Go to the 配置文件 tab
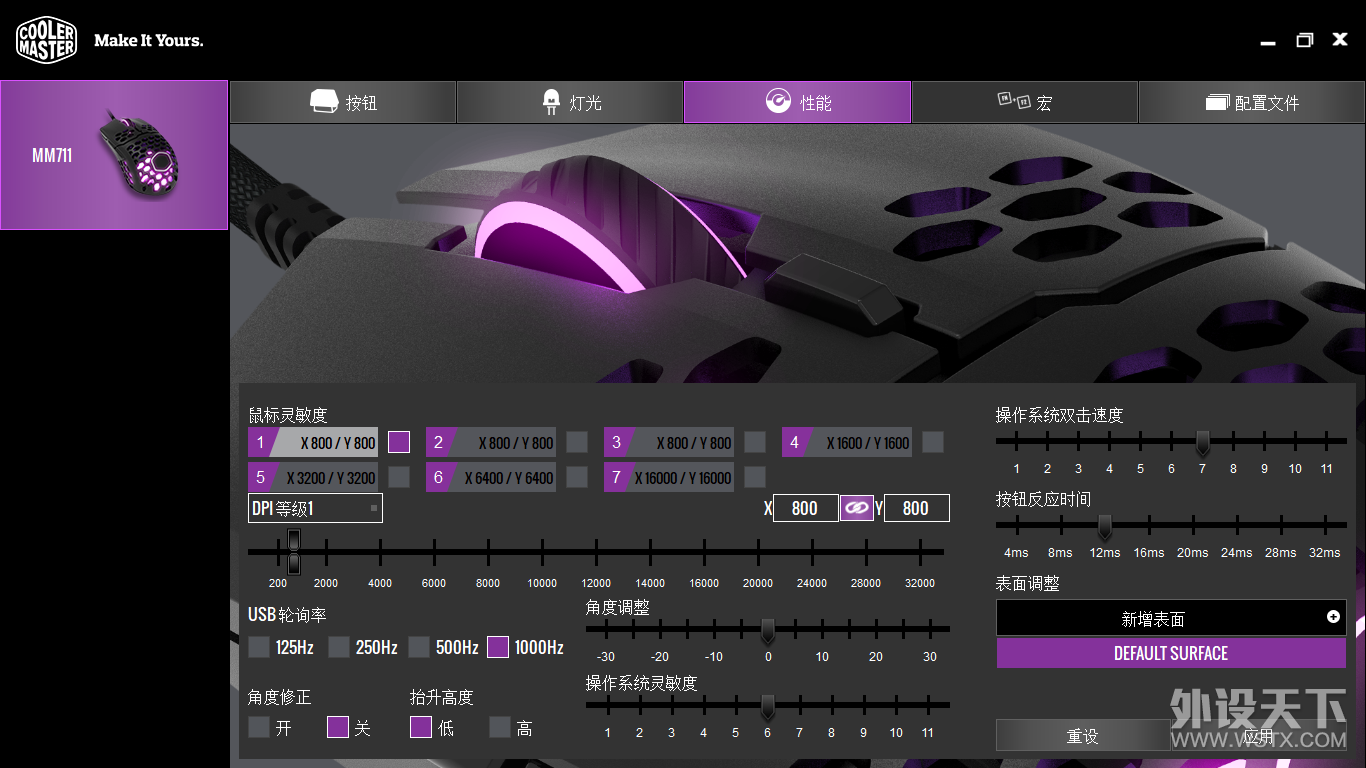 (1252, 102)
